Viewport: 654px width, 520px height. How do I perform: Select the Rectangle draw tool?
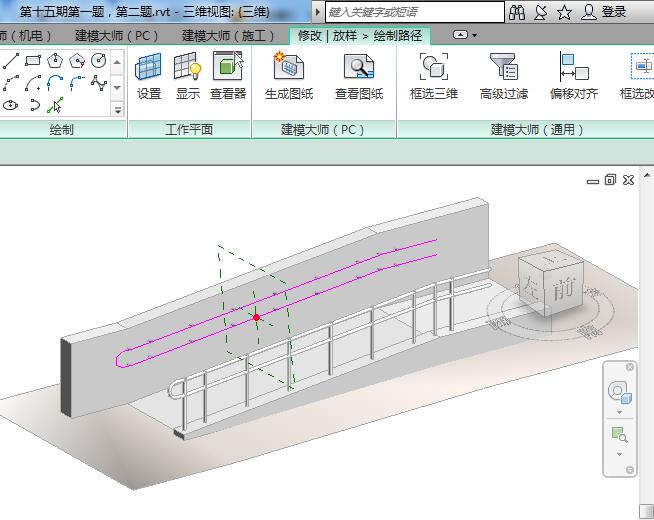click(33, 61)
